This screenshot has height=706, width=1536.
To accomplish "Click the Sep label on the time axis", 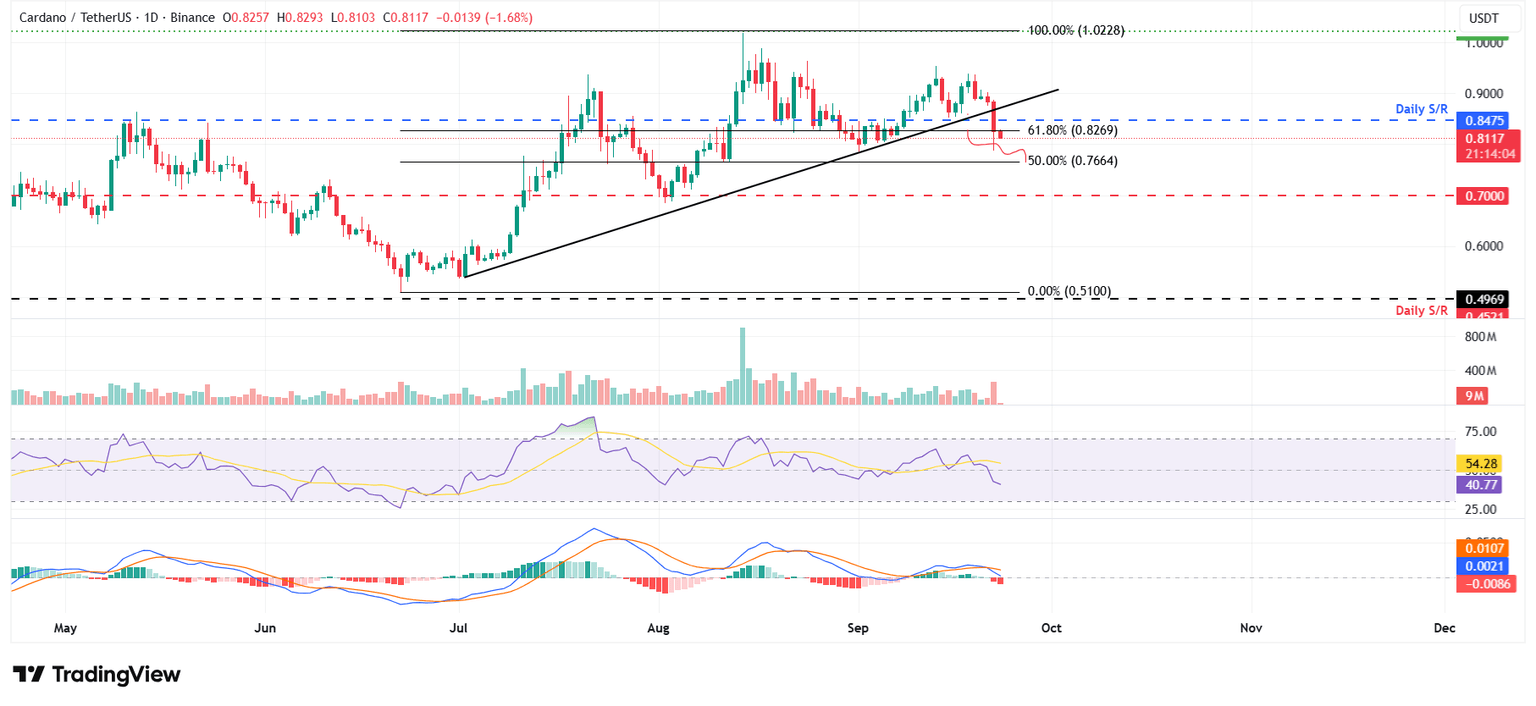I will click(857, 628).
